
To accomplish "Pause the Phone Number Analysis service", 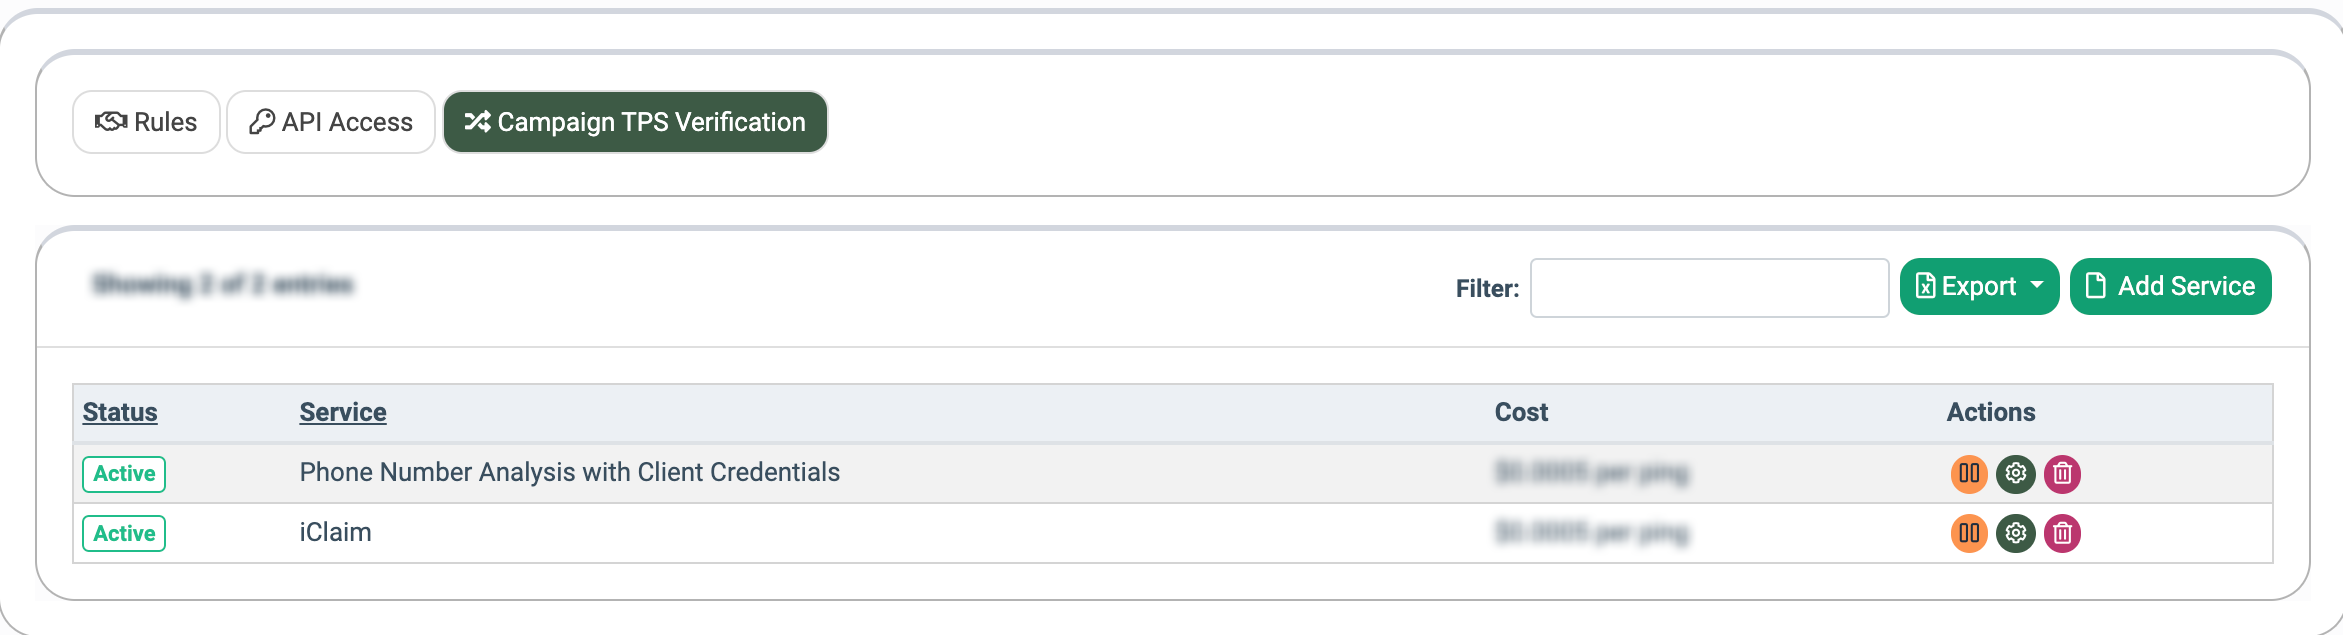I will point(1969,473).
